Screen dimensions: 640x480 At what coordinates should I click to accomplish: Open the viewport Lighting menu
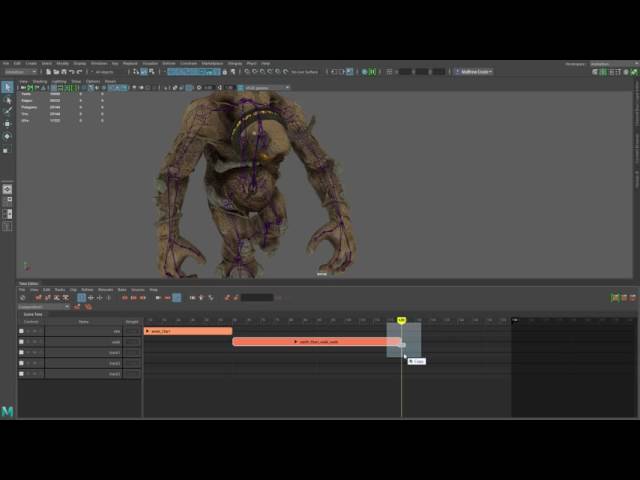coord(59,82)
